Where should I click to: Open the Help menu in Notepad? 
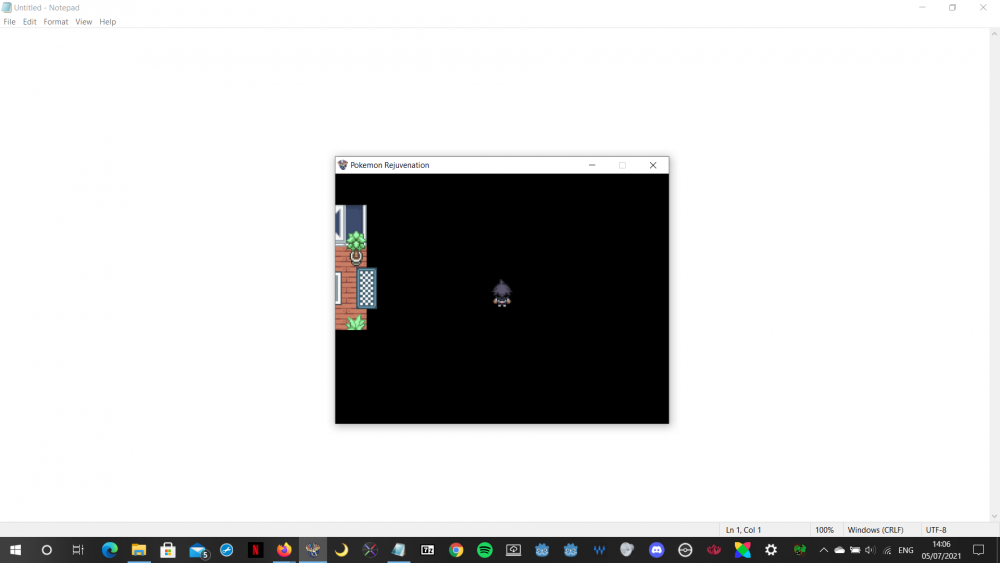[x=108, y=22]
